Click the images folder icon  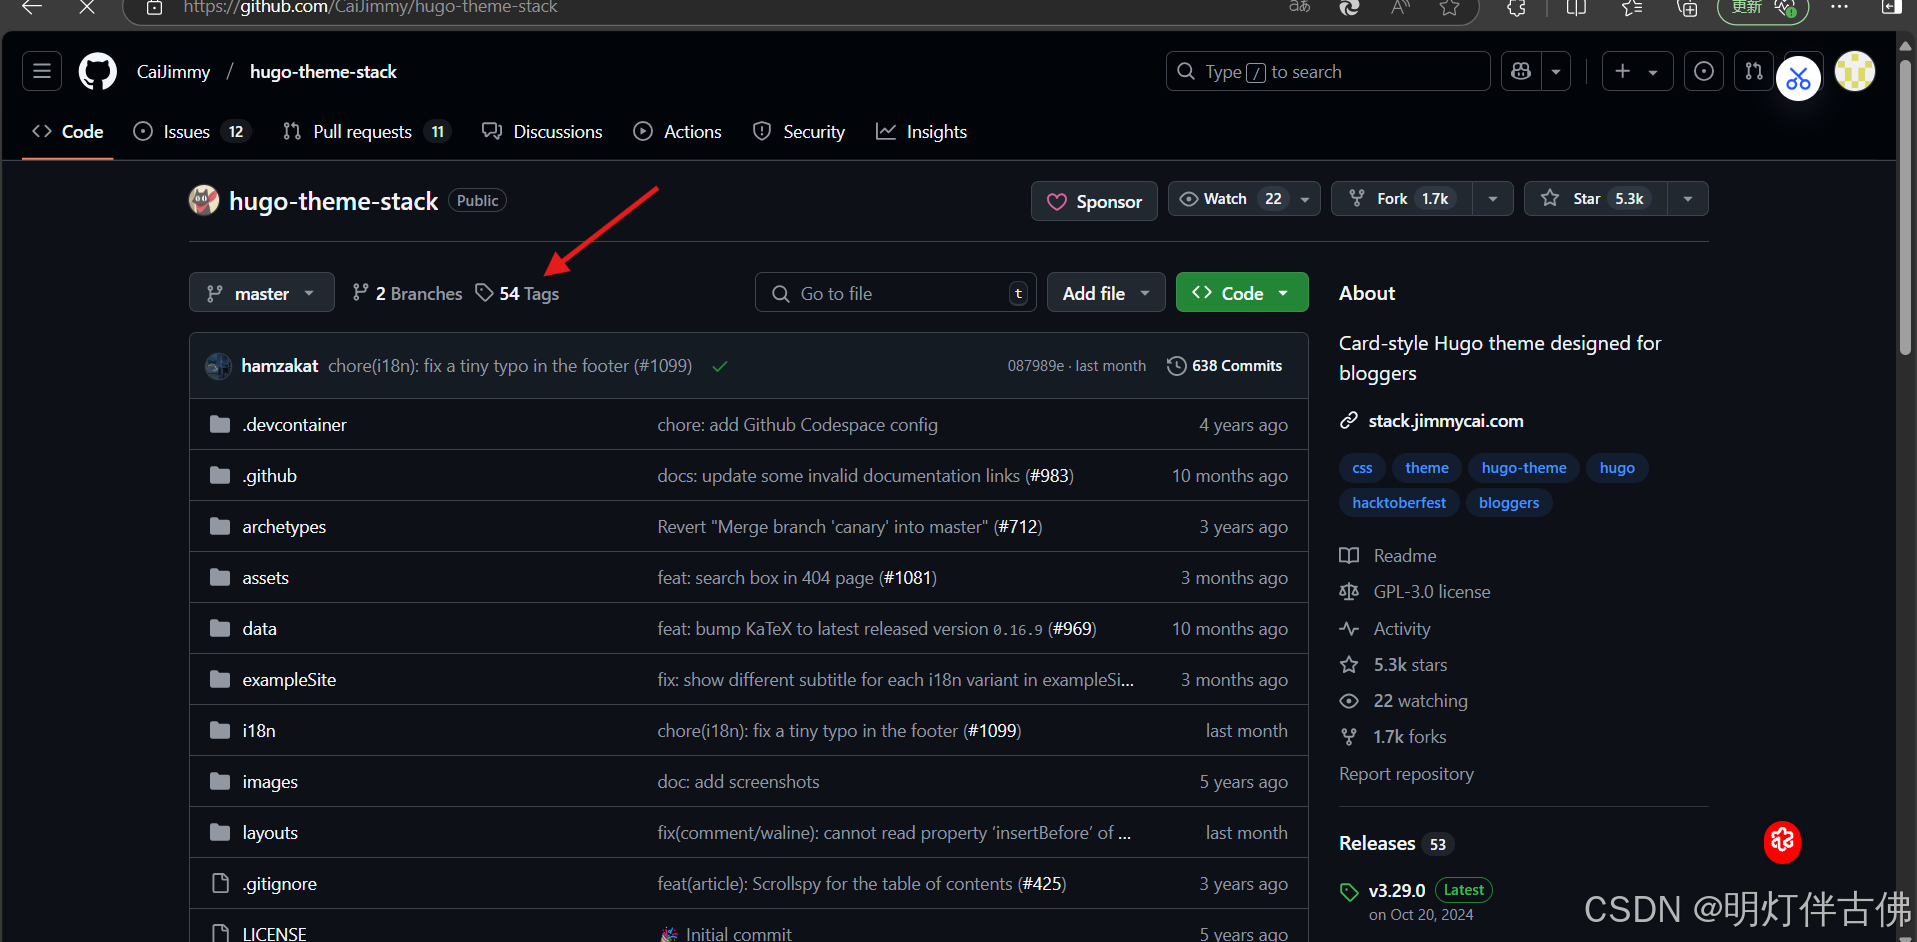pos(220,781)
